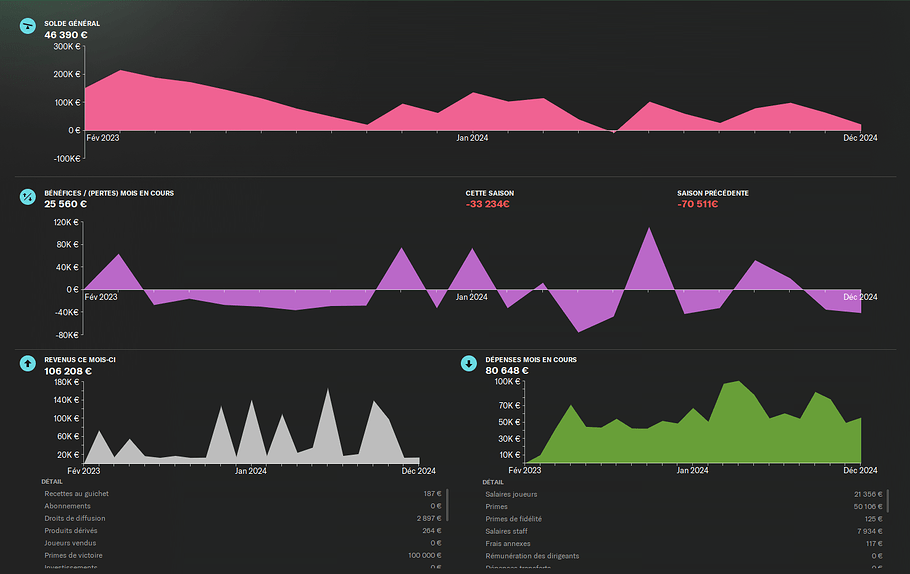Select the BÉNÉFICES / (PERTES) MOIS EN COURS heading
This screenshot has height=574, width=910.
109,193
